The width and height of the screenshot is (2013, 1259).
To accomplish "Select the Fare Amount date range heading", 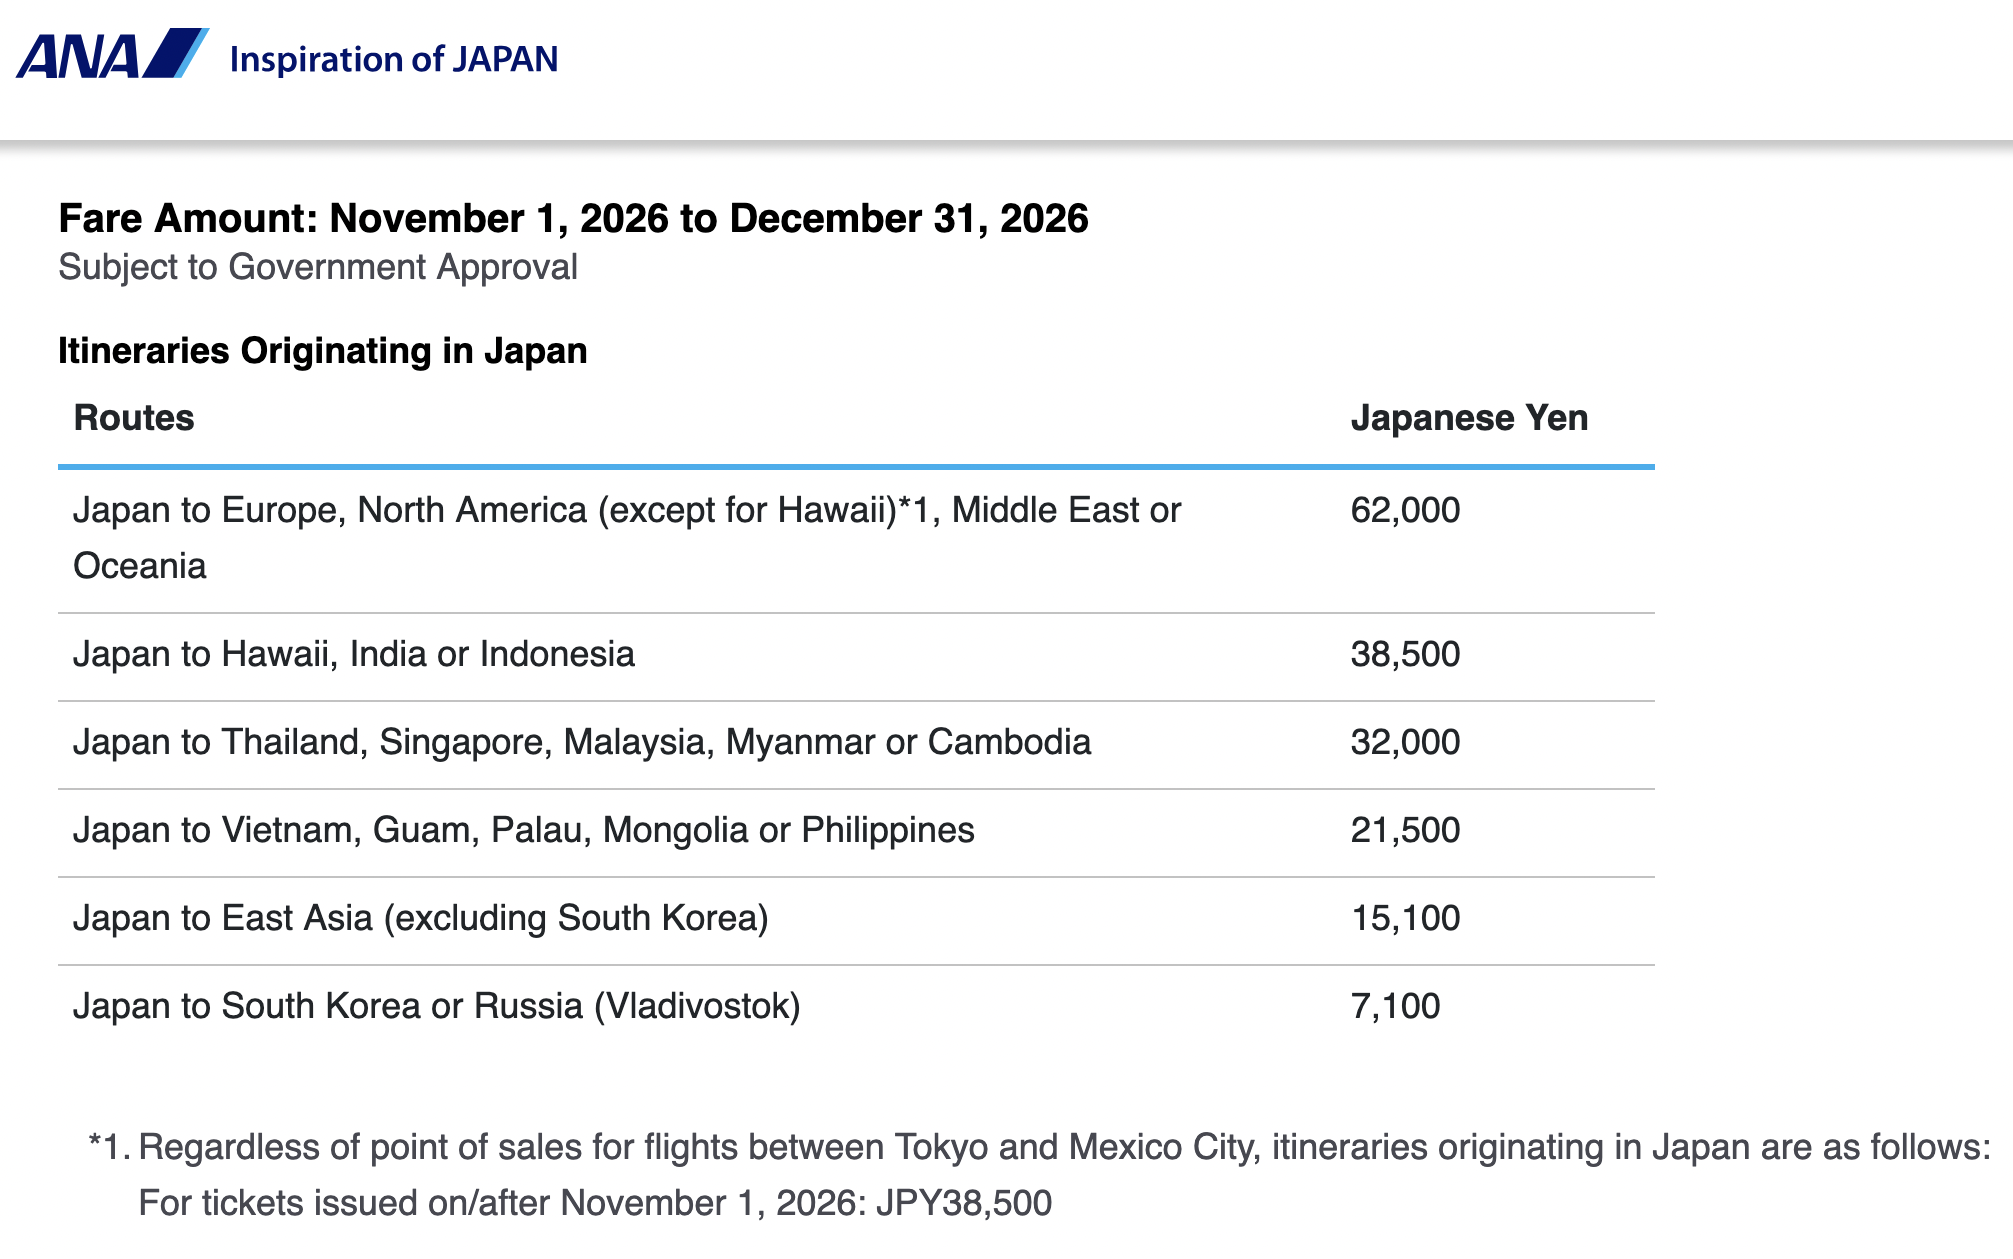I will pos(573,218).
